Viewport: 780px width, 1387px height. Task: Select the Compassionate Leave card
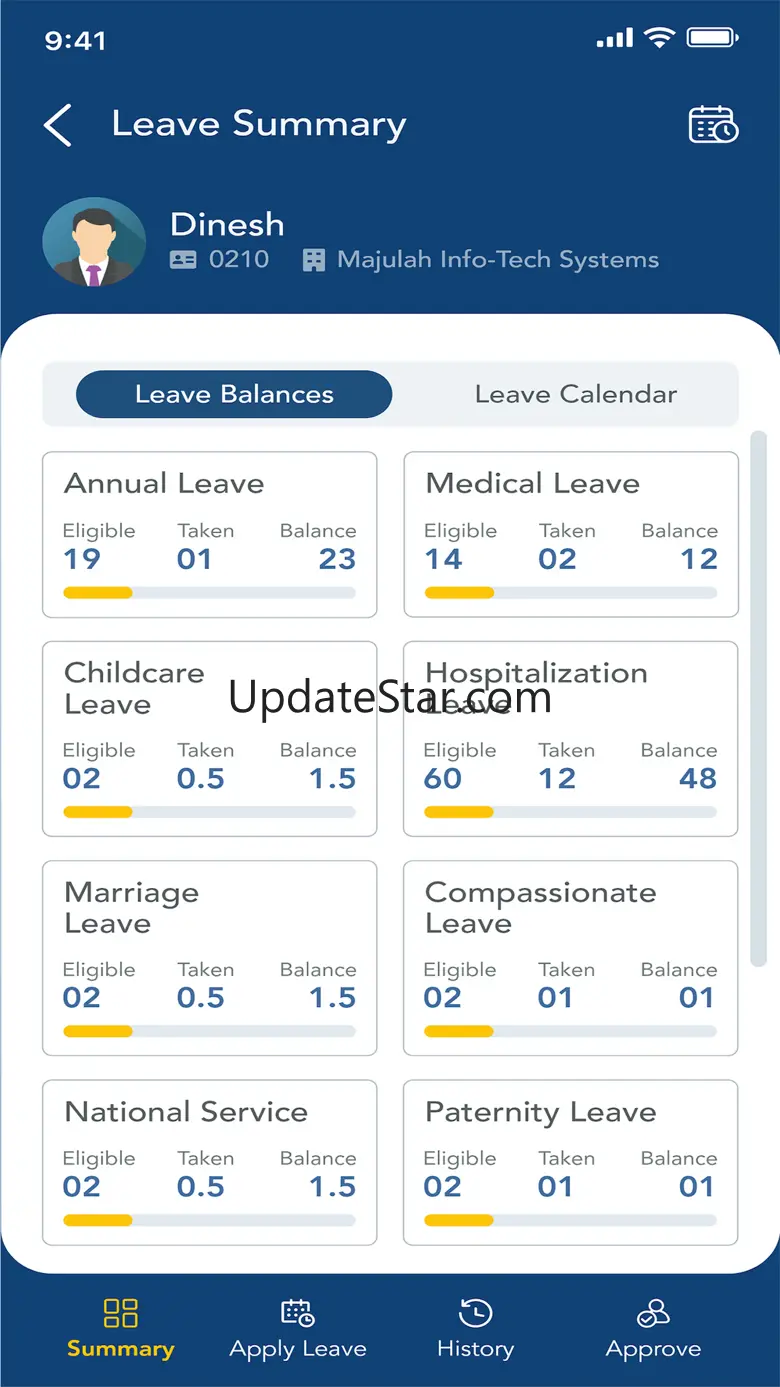571,958
